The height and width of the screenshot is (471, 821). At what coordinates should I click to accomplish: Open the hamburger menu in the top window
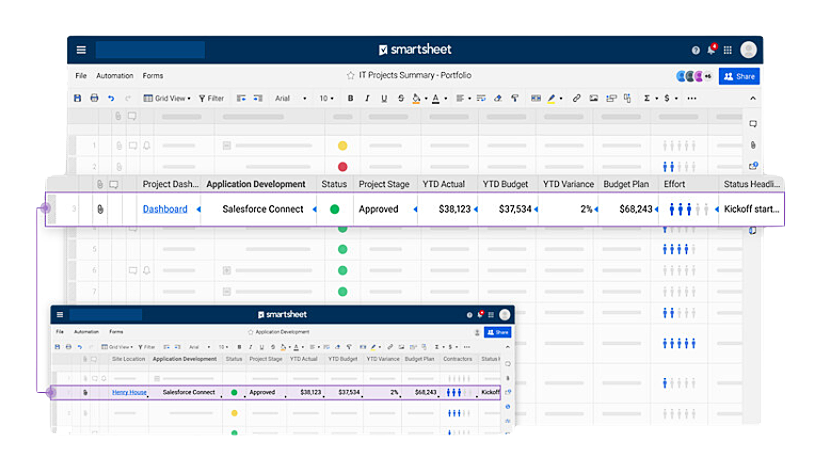81,50
